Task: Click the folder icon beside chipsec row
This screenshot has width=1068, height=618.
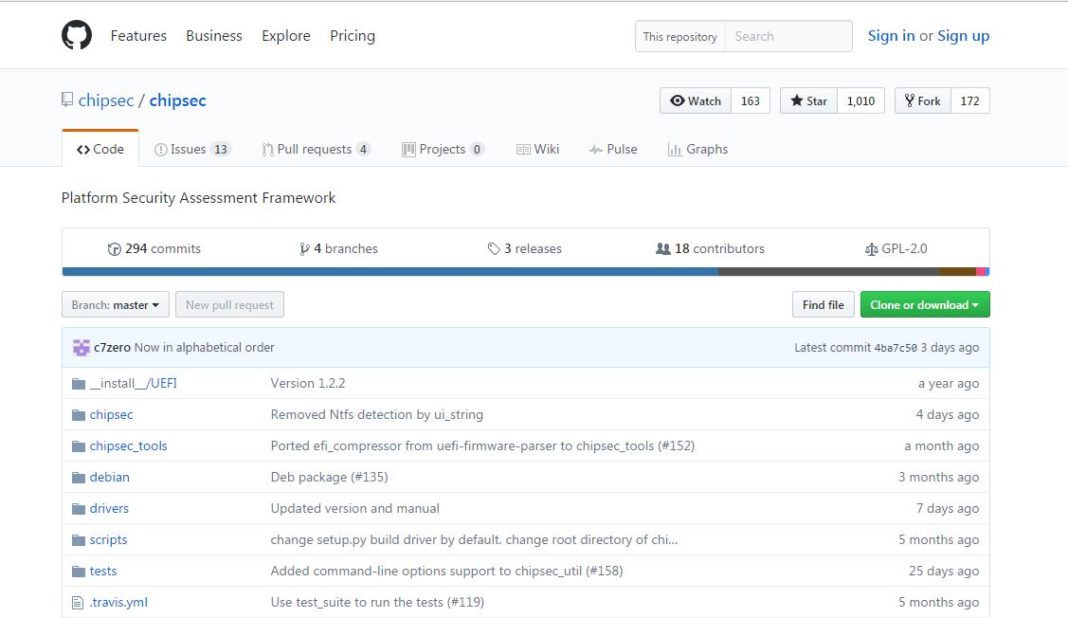Action: (78, 415)
